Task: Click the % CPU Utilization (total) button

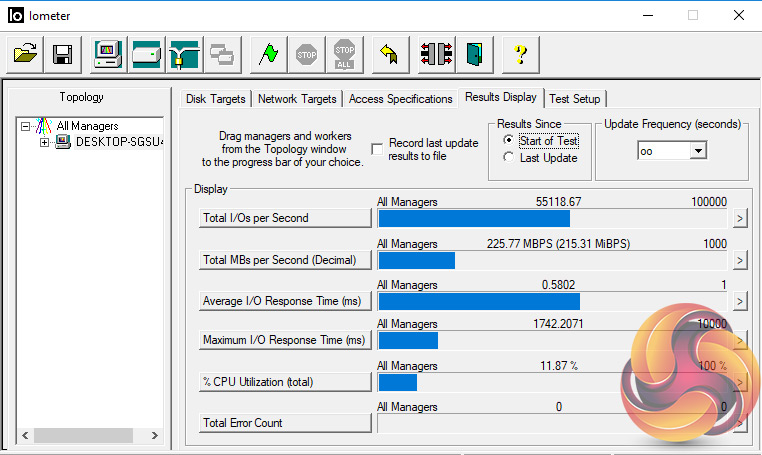Action: 285,382
